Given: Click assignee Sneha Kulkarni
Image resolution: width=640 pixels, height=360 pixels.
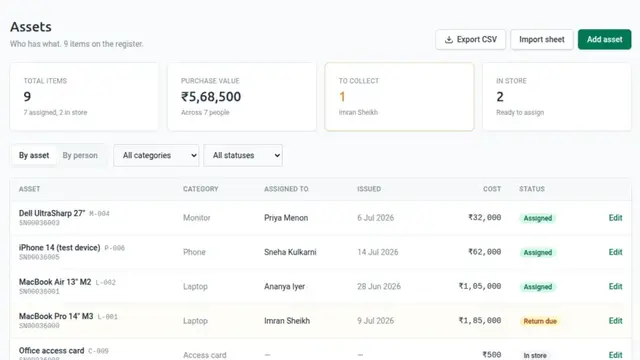Looking at the screenshot, I should coord(290,252).
